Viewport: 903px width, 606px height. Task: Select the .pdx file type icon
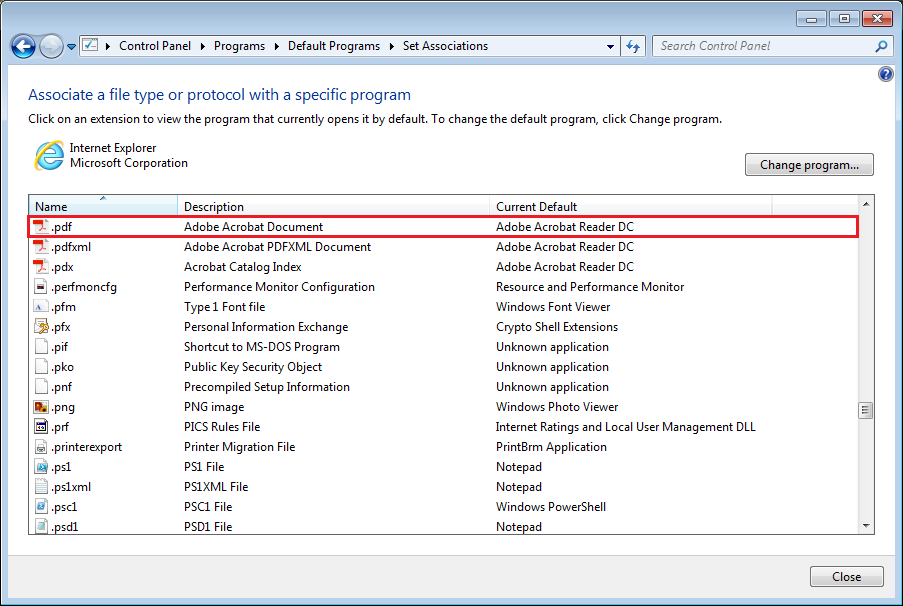[40, 267]
